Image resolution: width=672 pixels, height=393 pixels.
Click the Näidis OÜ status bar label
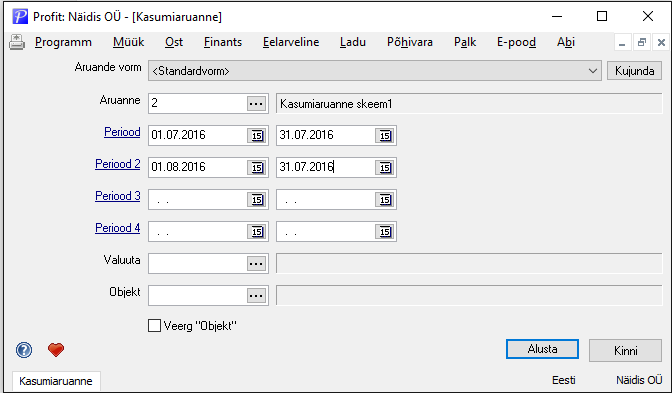[639, 380]
